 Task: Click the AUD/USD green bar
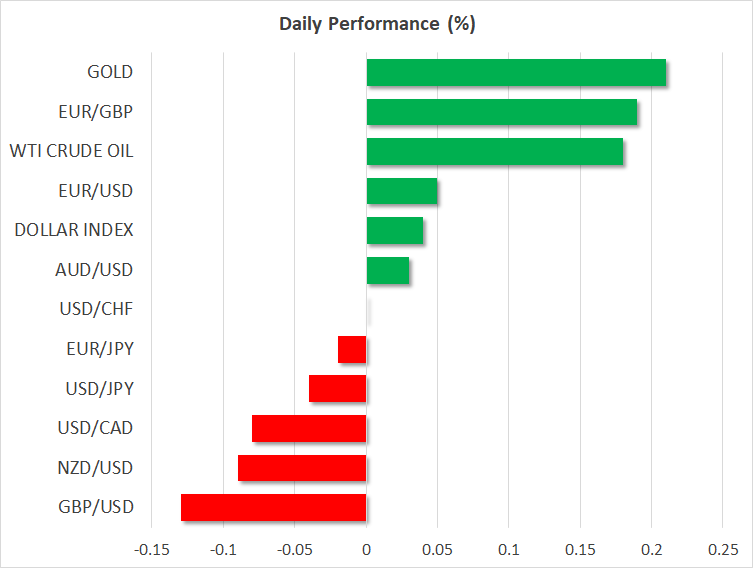388,270
